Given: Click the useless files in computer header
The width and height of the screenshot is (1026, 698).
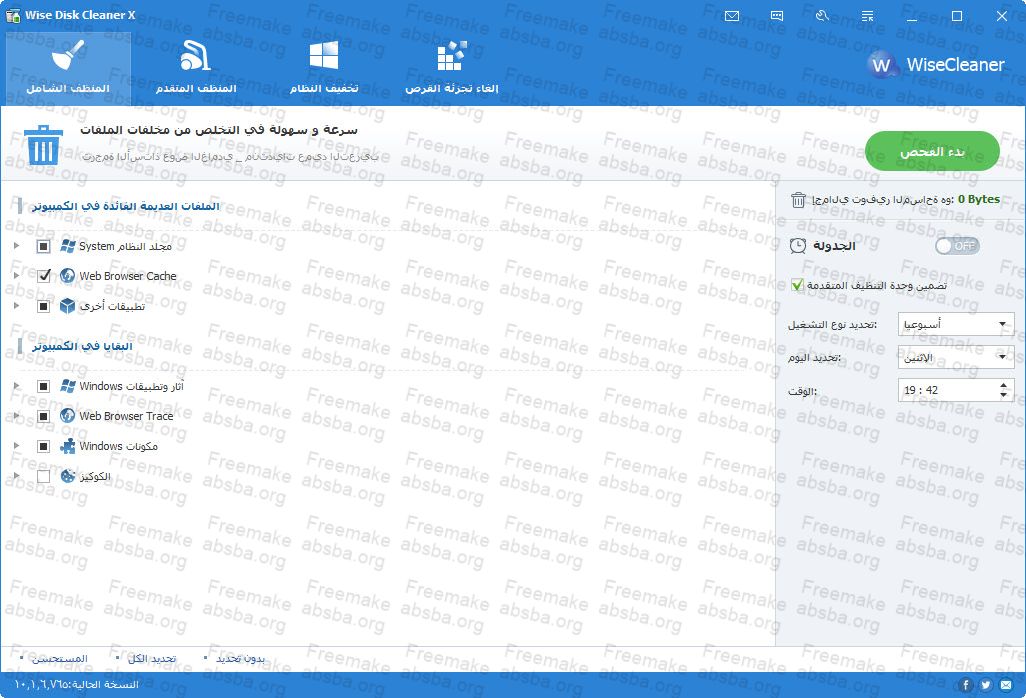Looking at the screenshot, I should coord(126,206).
